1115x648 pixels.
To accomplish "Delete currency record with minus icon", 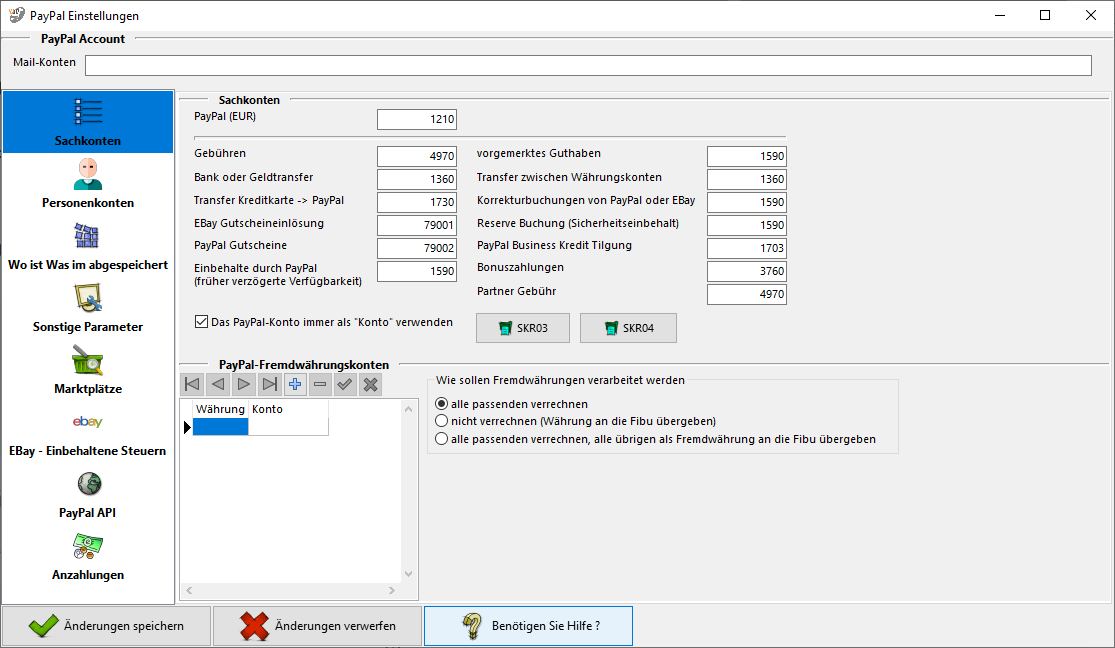I will (x=320, y=384).
